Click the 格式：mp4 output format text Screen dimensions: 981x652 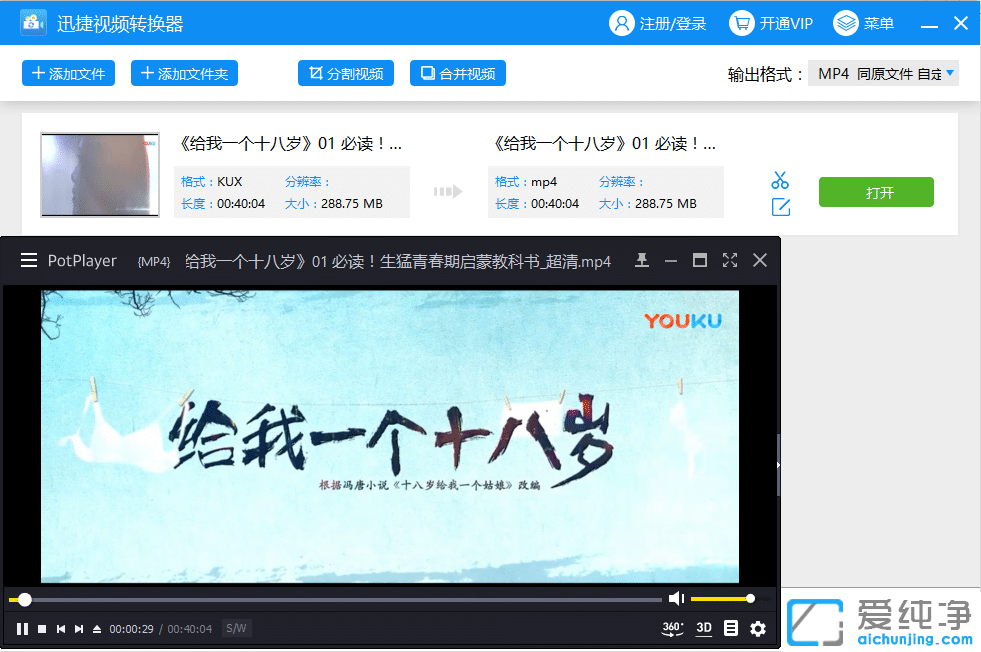tap(526, 181)
